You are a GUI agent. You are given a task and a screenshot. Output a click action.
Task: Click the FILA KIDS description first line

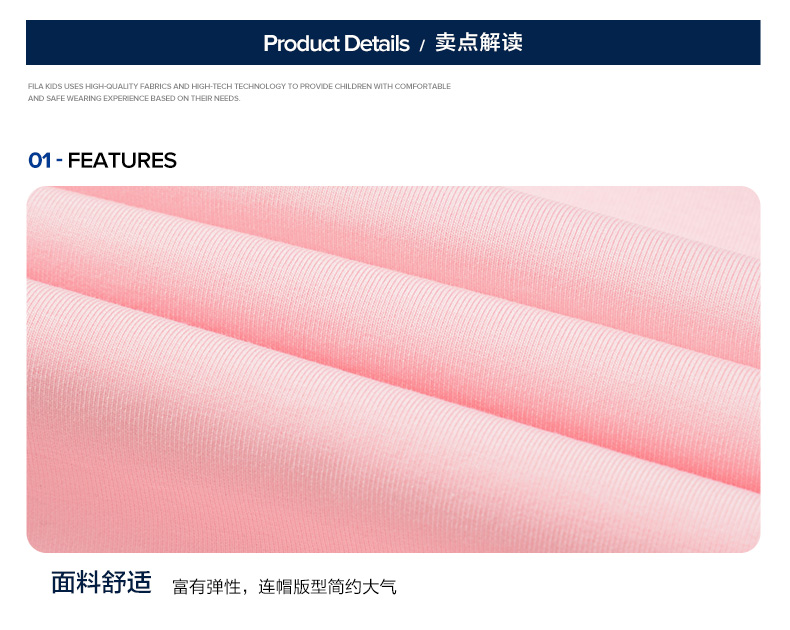coord(239,86)
